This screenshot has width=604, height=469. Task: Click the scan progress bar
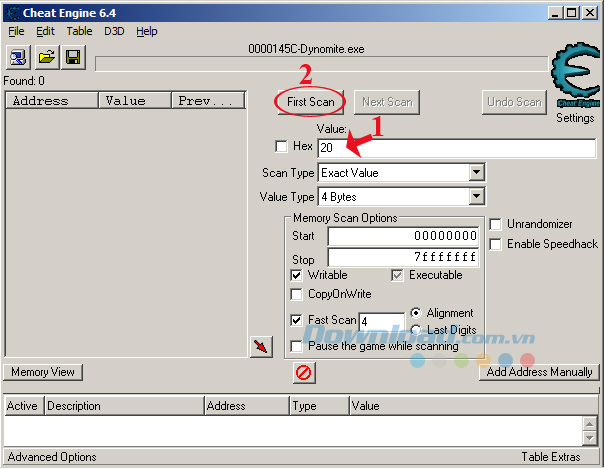click(x=322, y=64)
